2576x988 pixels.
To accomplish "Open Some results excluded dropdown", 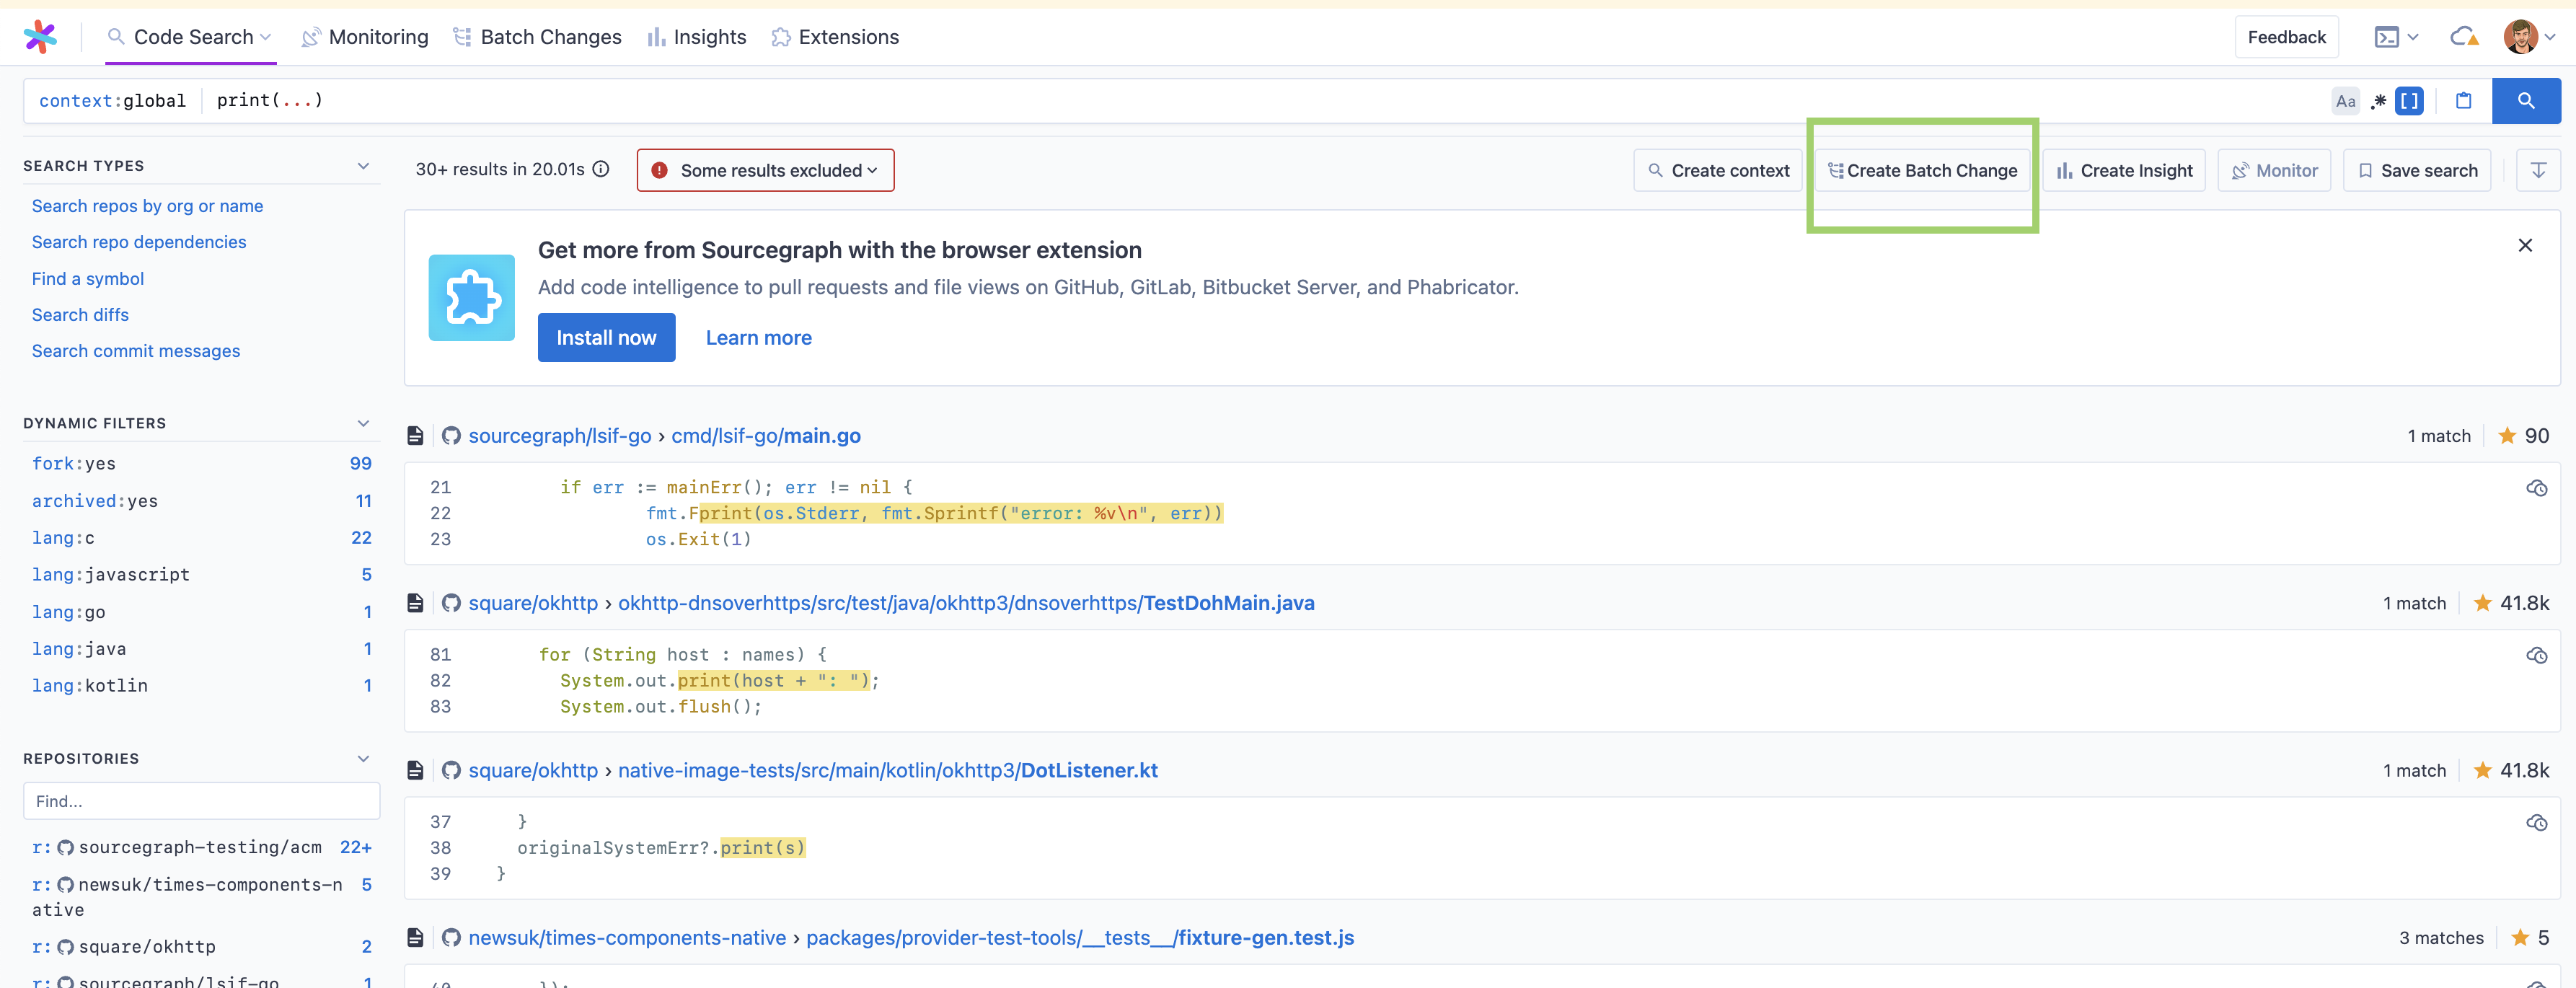I will tap(765, 170).
